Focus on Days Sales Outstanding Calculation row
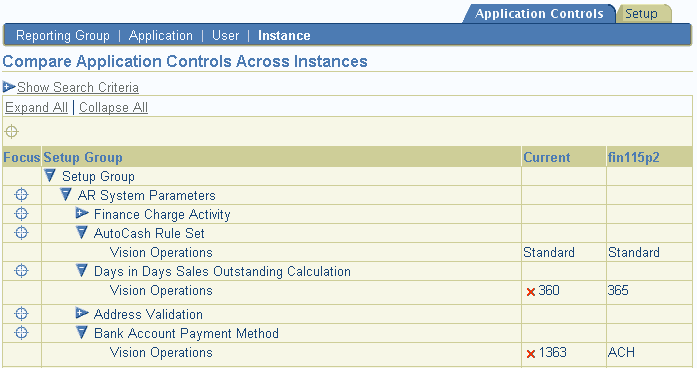697x368 pixels. click(x=21, y=271)
